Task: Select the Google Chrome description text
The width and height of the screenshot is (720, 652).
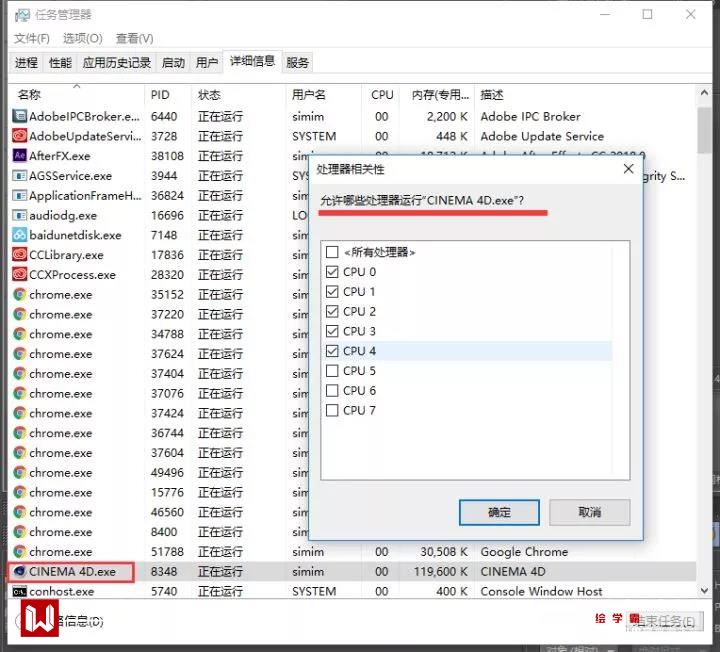Action: click(x=524, y=552)
